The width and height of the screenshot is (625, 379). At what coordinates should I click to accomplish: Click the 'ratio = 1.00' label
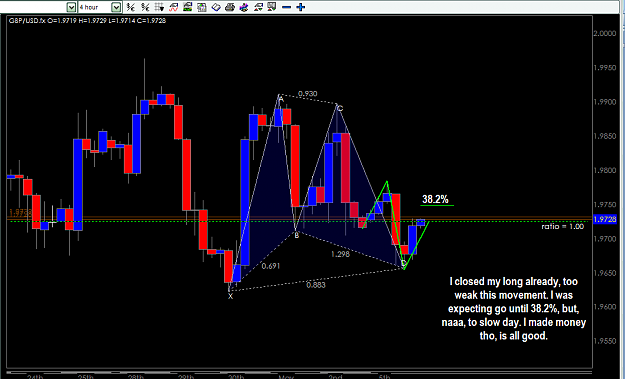562,226
